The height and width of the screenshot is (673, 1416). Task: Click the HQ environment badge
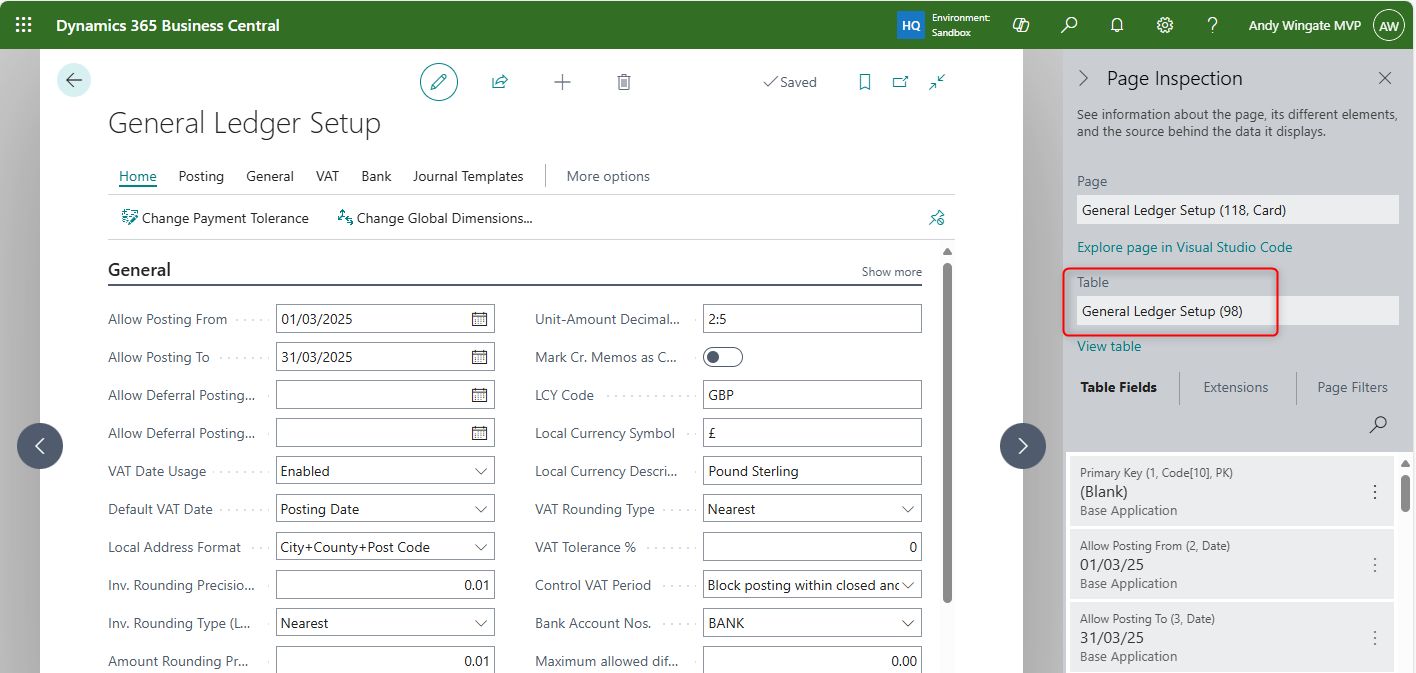911,26
